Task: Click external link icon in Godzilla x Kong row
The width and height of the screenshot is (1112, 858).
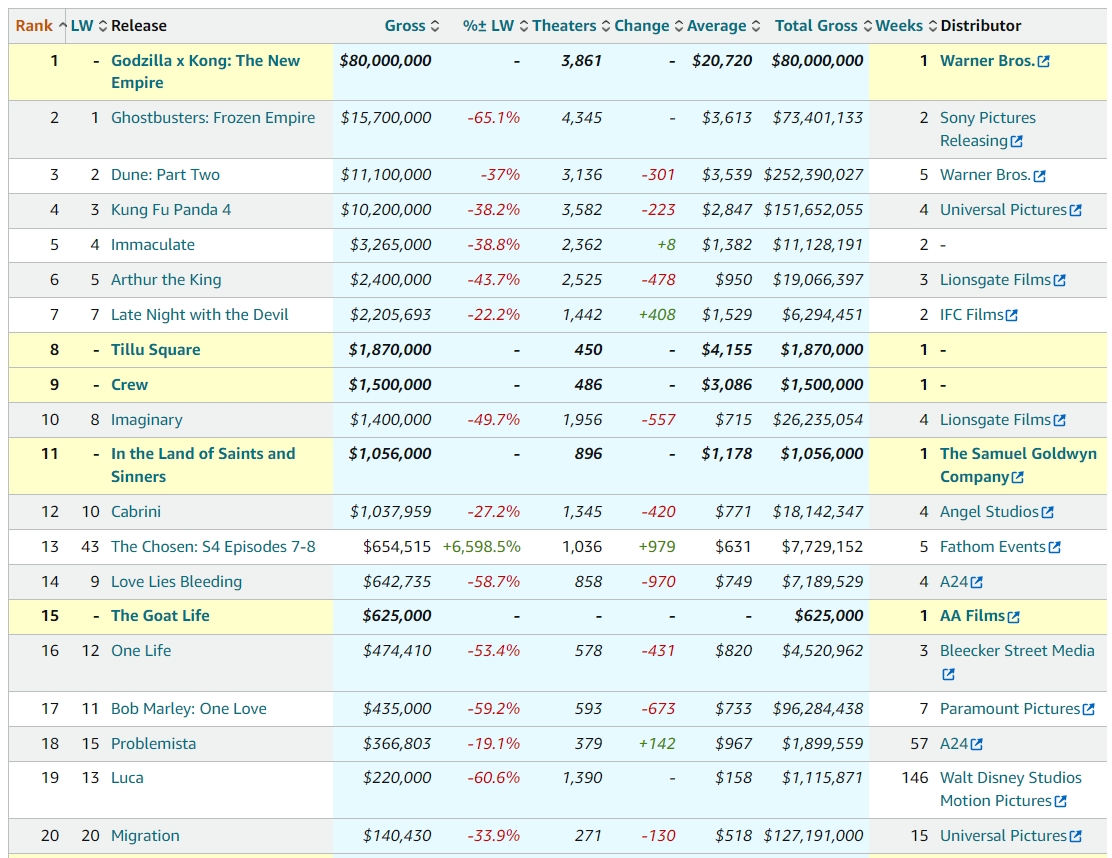Action: (x=1043, y=62)
